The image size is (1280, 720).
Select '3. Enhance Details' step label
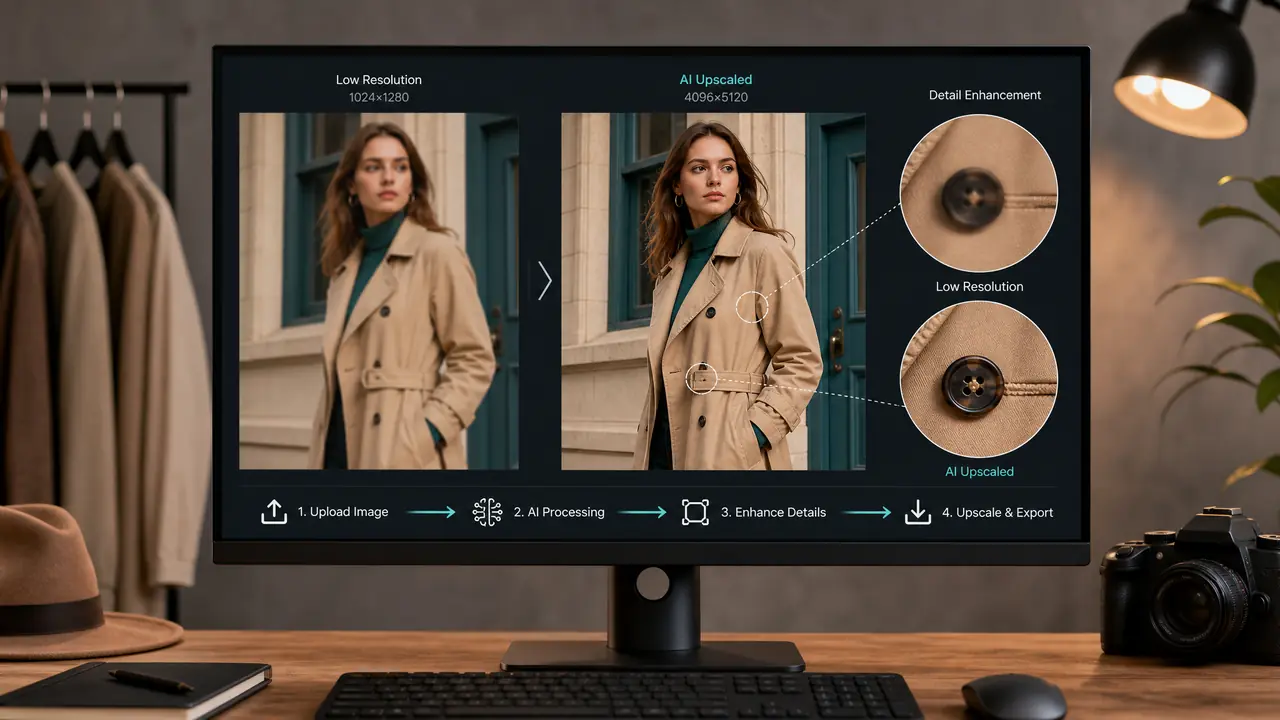click(773, 512)
